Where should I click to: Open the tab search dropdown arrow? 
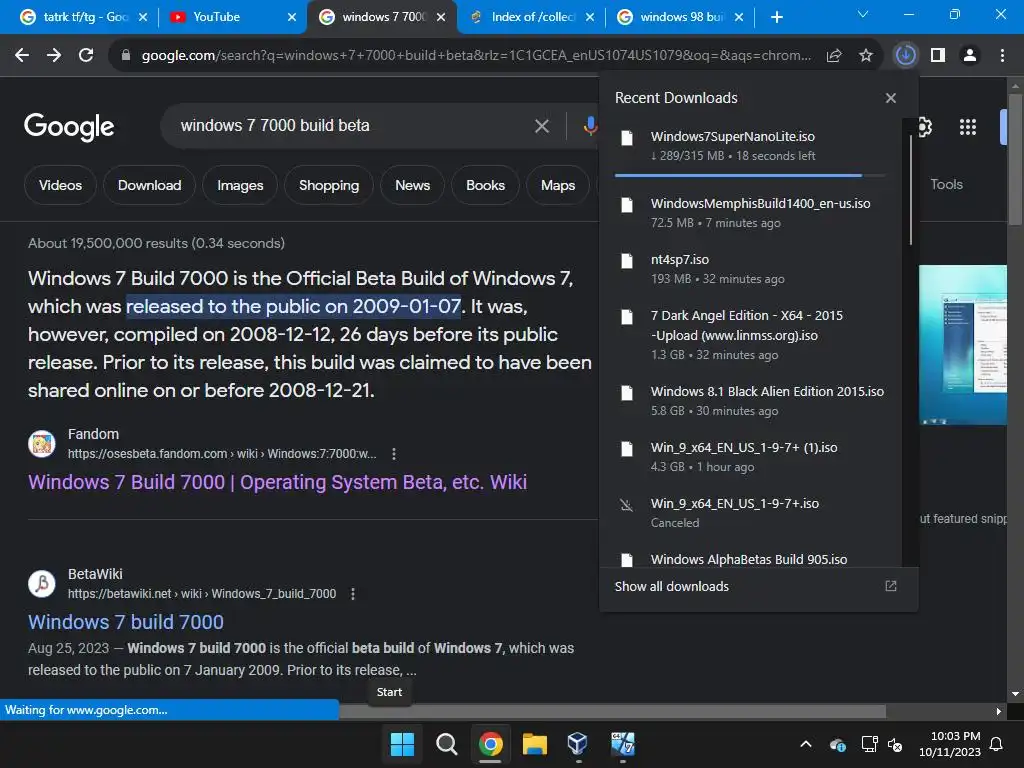click(x=863, y=14)
